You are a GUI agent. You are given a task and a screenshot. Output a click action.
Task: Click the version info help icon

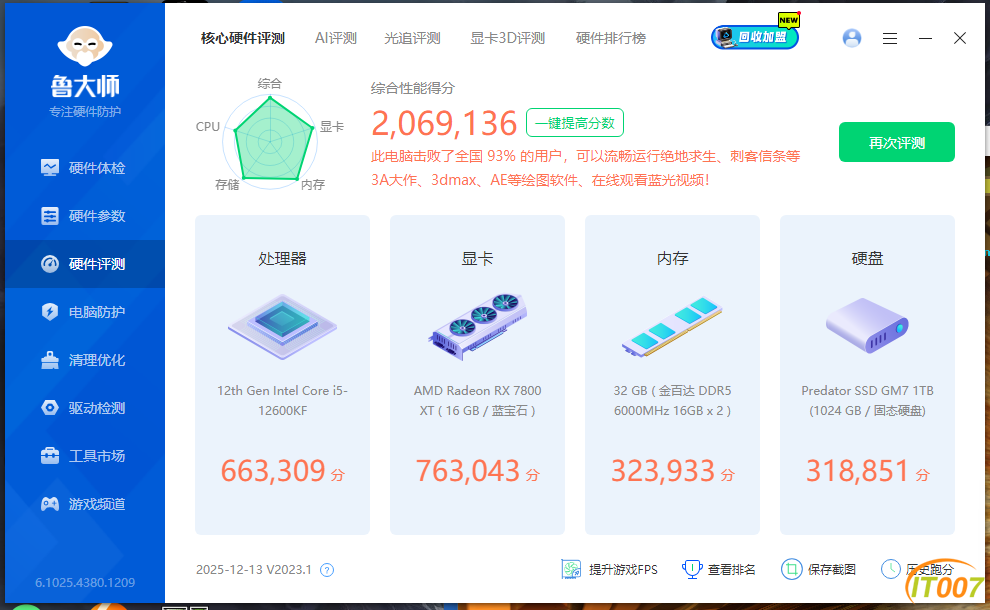coord(326,570)
